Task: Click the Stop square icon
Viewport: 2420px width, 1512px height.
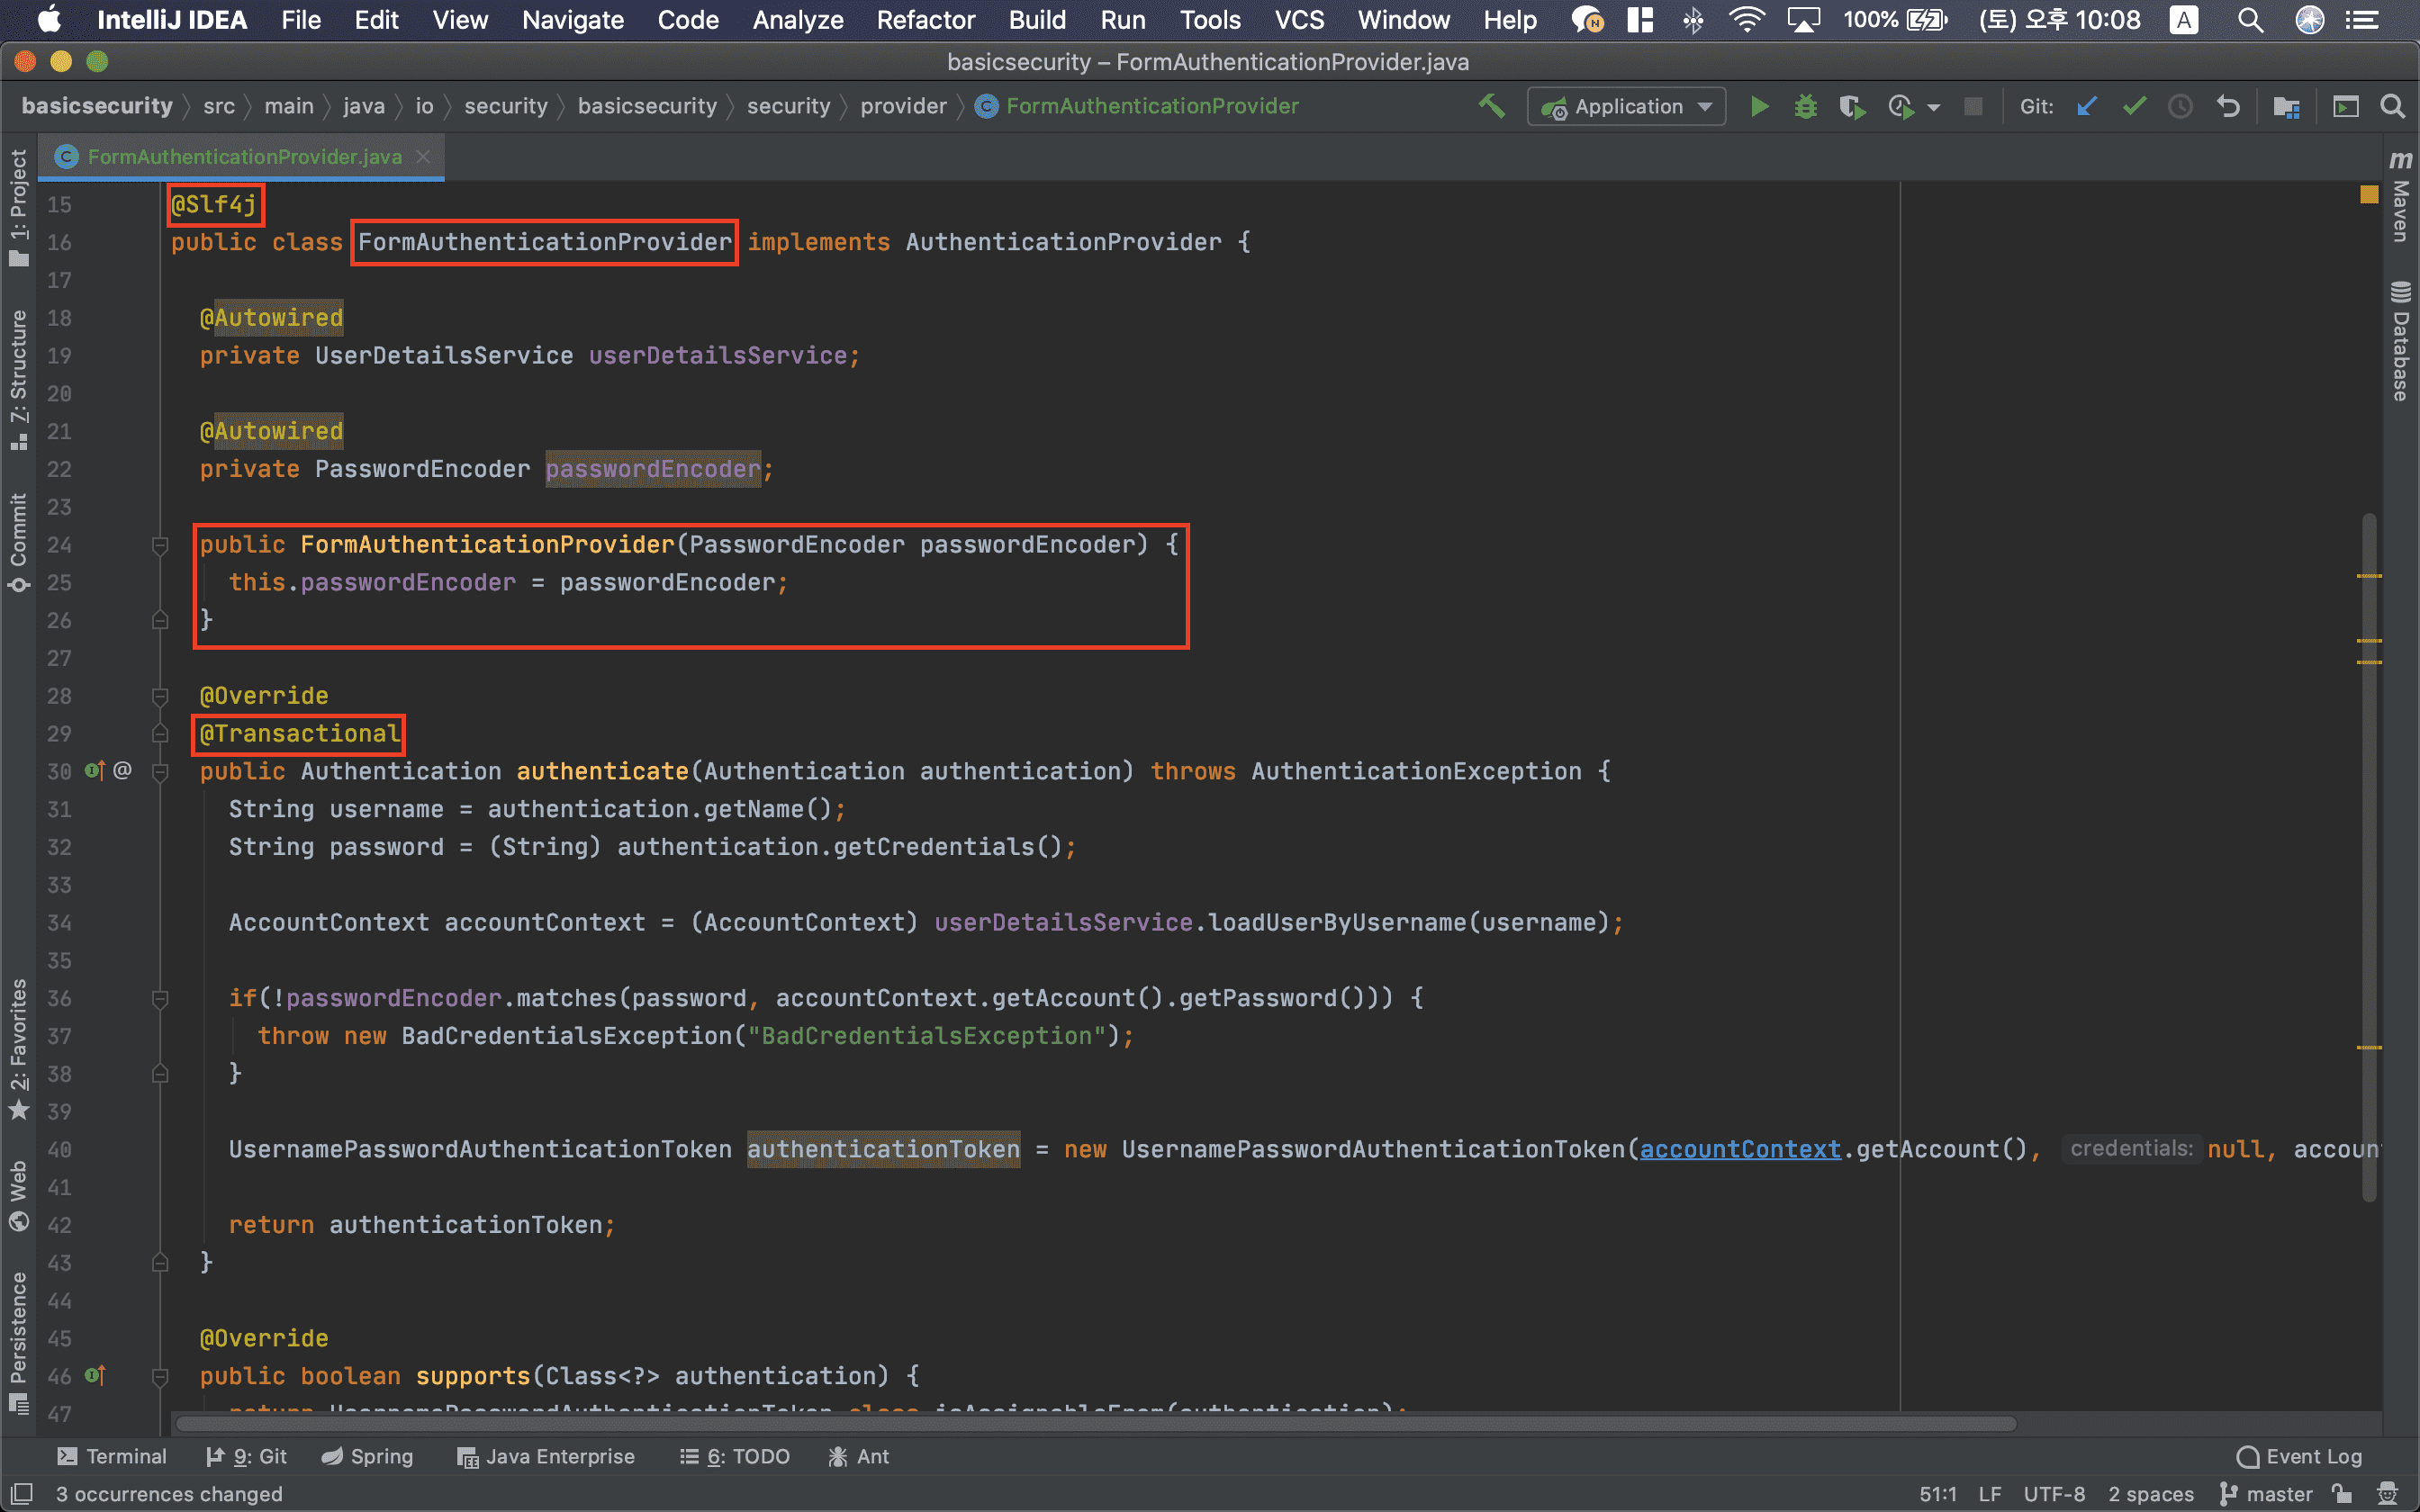Action: [x=1973, y=106]
